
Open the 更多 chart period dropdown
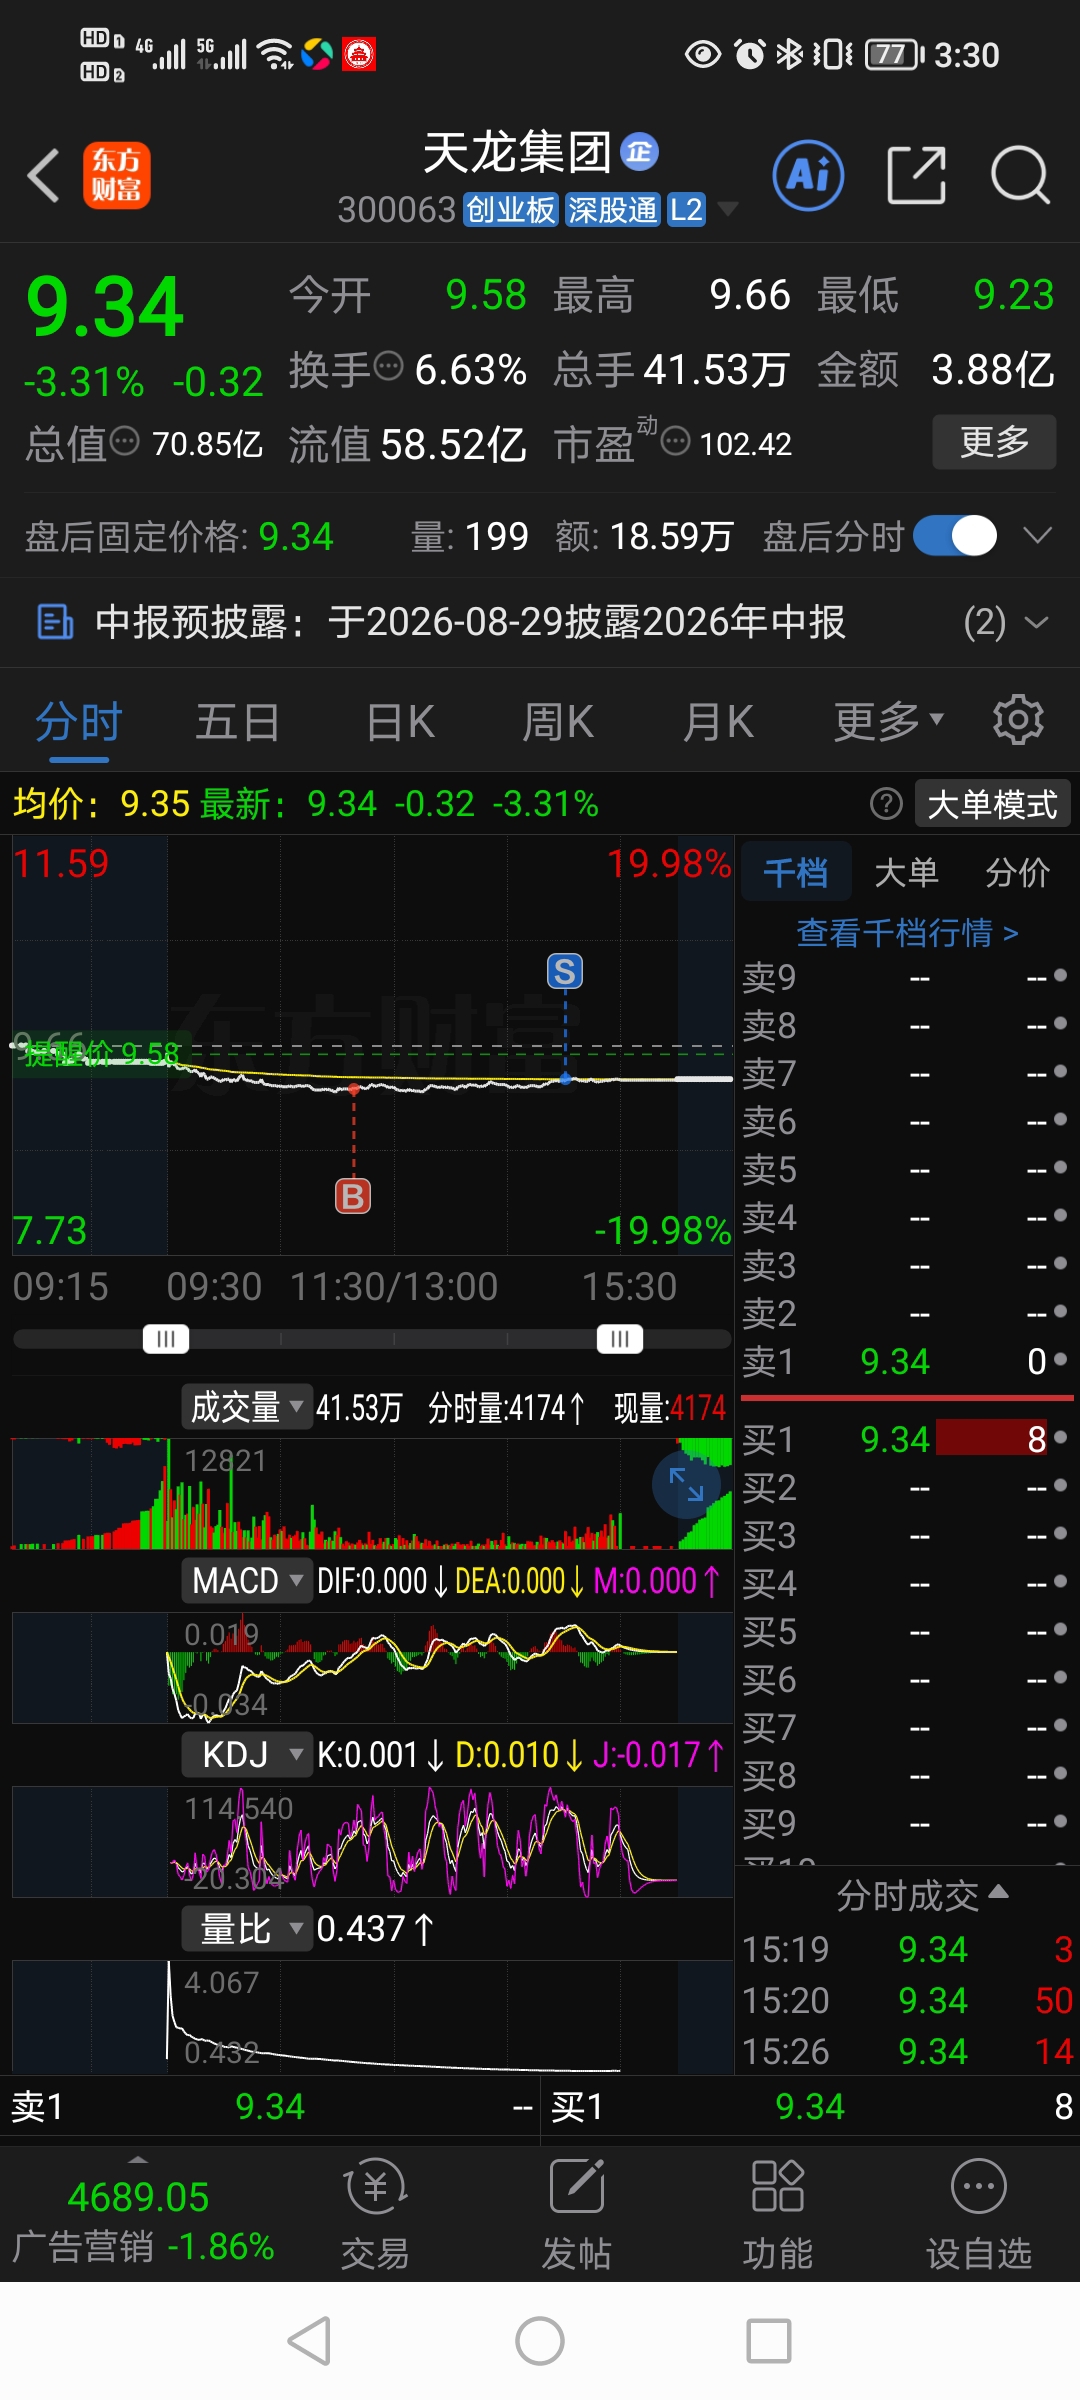tap(889, 721)
